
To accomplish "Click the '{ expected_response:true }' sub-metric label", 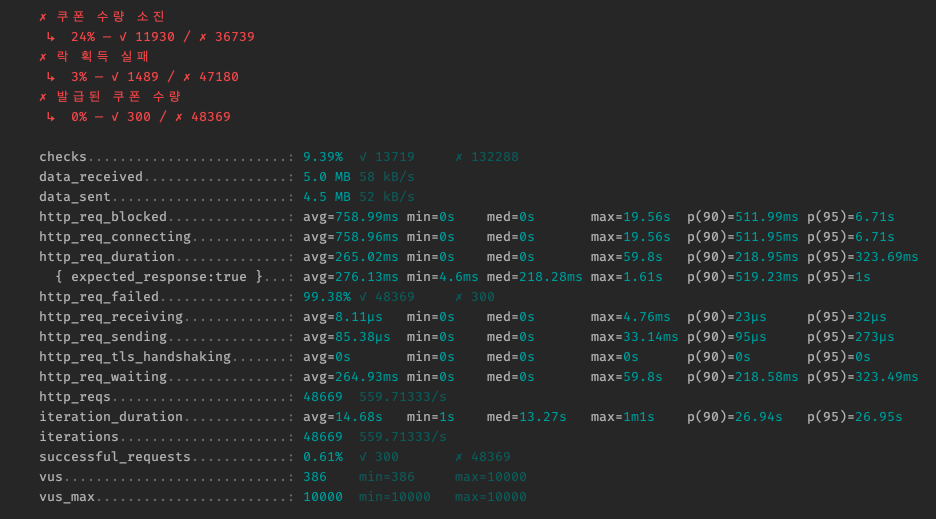I will pos(159,277).
